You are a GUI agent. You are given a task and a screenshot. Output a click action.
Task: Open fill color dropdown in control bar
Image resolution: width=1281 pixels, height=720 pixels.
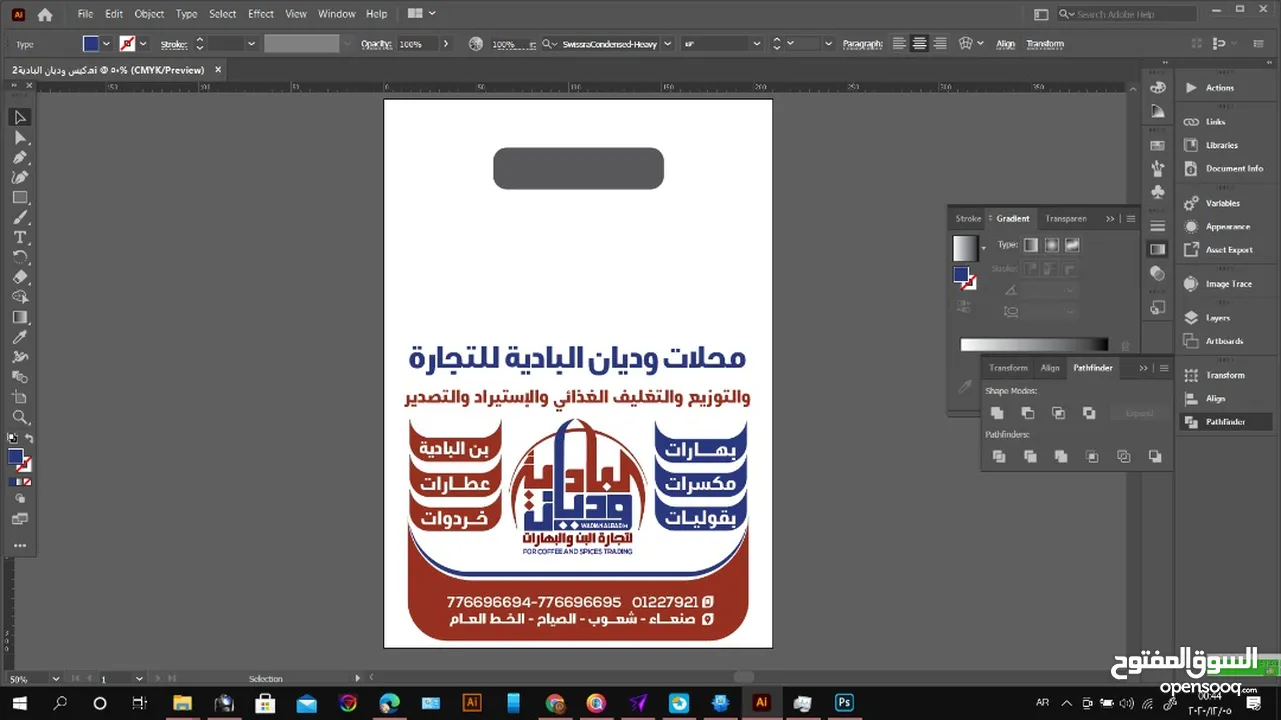tap(106, 44)
